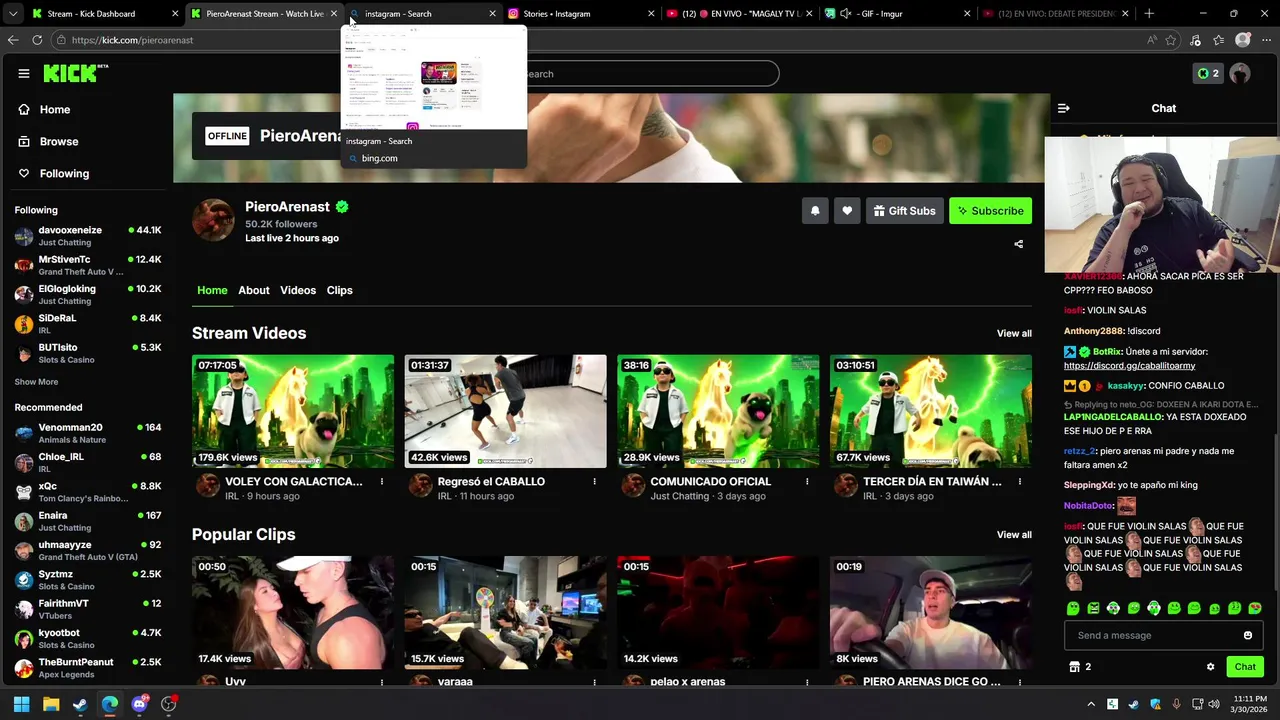Switch to the GIF - Imgur browser tab
The width and height of the screenshot is (1280, 720).
(896, 14)
